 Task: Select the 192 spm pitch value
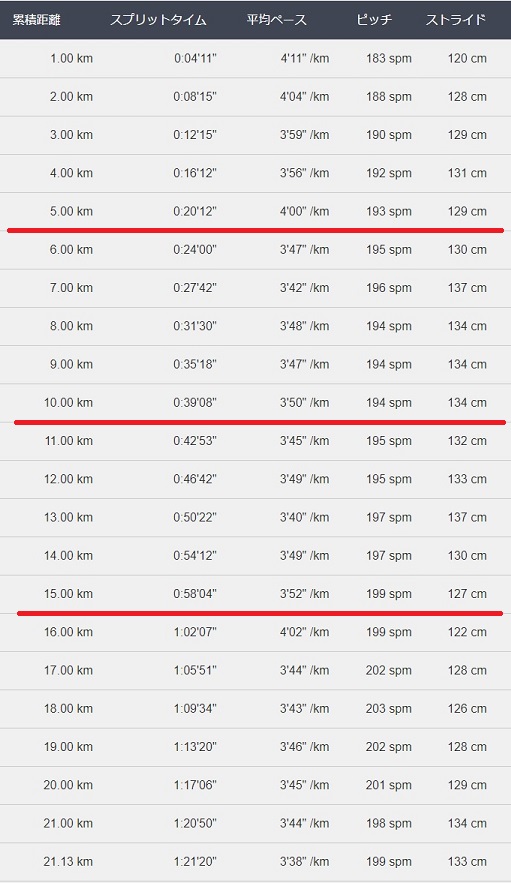[389, 173]
